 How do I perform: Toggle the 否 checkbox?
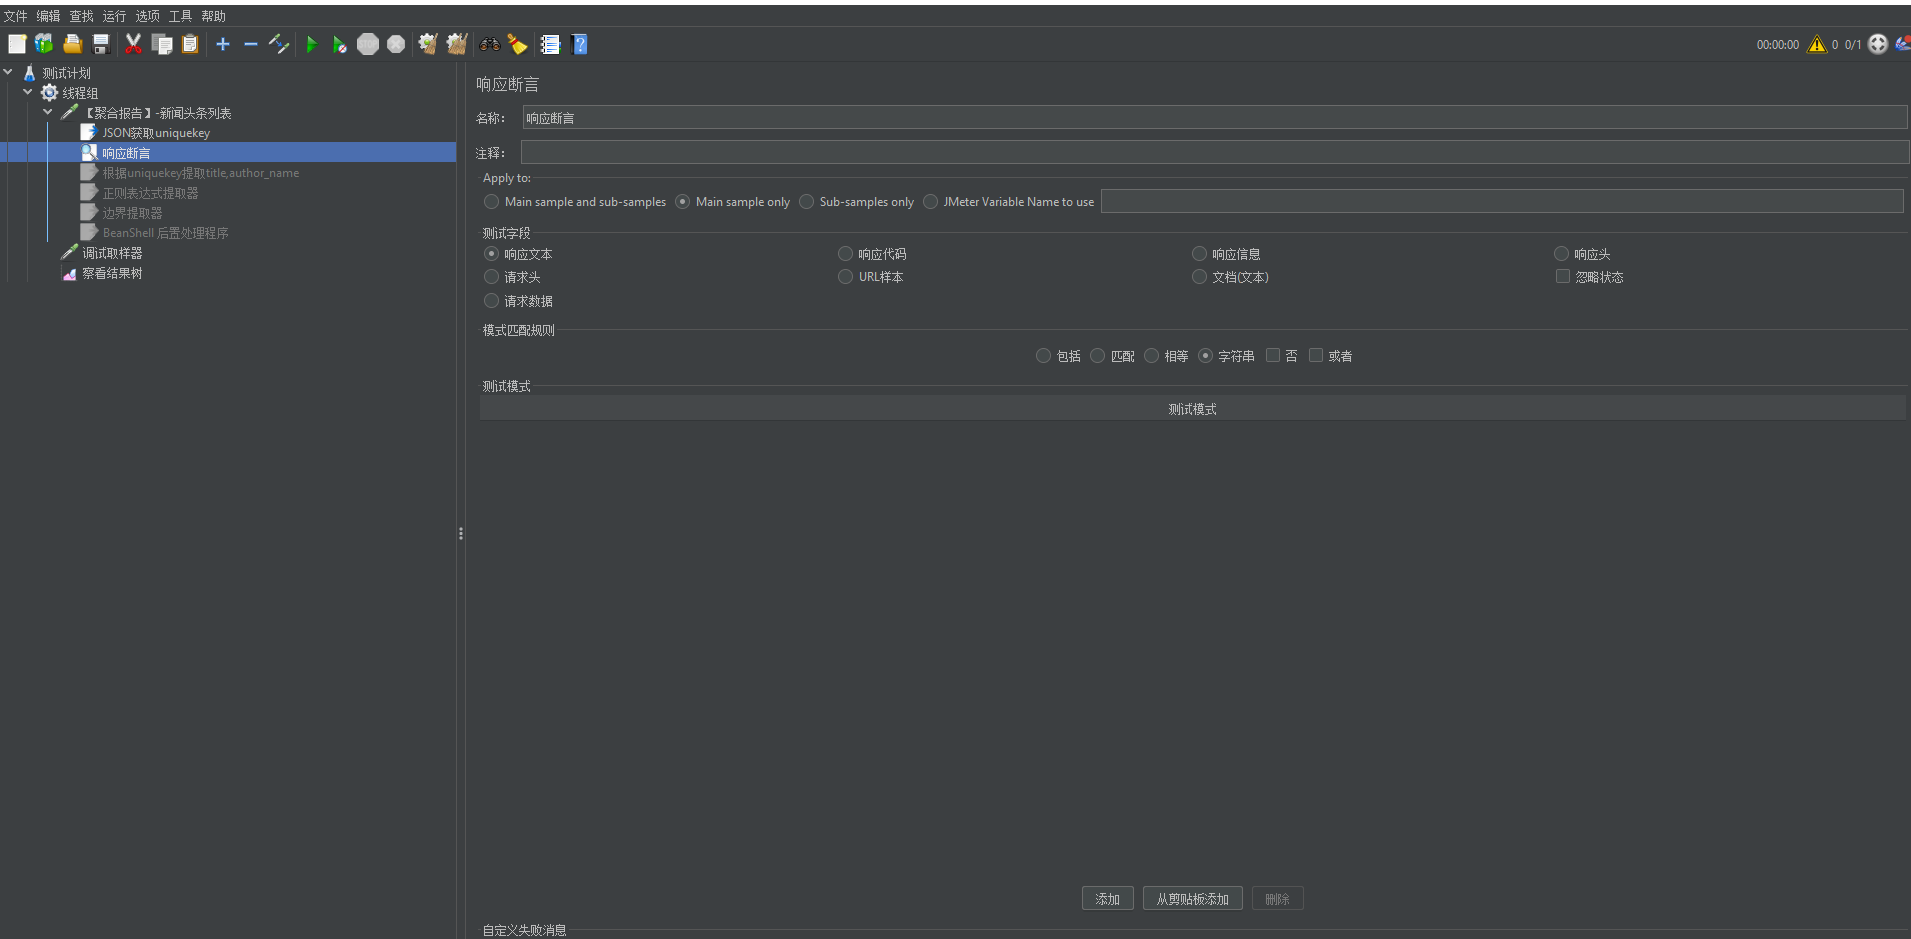(1273, 356)
